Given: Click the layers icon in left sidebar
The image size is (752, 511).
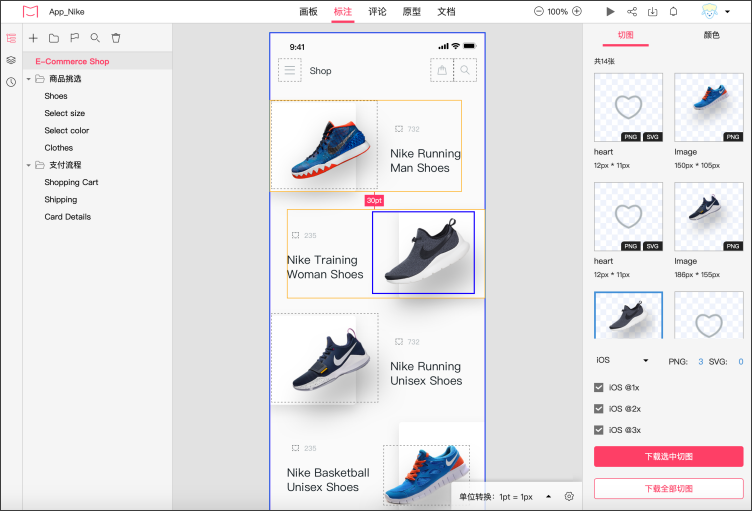Looking at the screenshot, I should (x=11, y=60).
